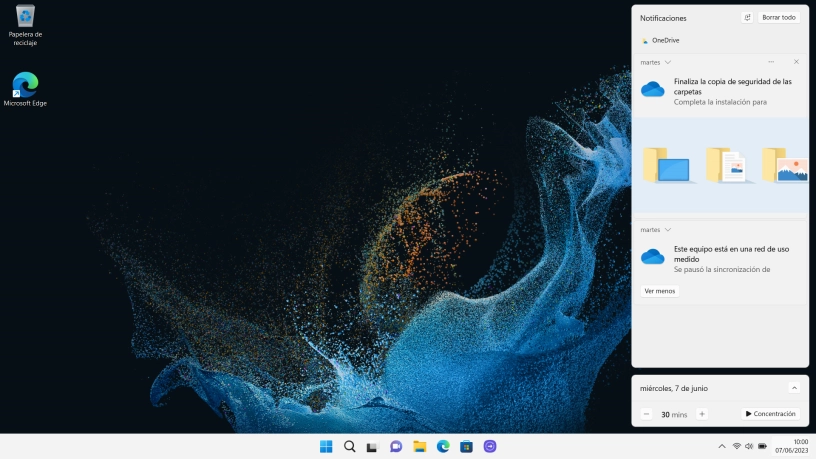
Task: Start a Concentración focus session
Action: tap(771, 414)
